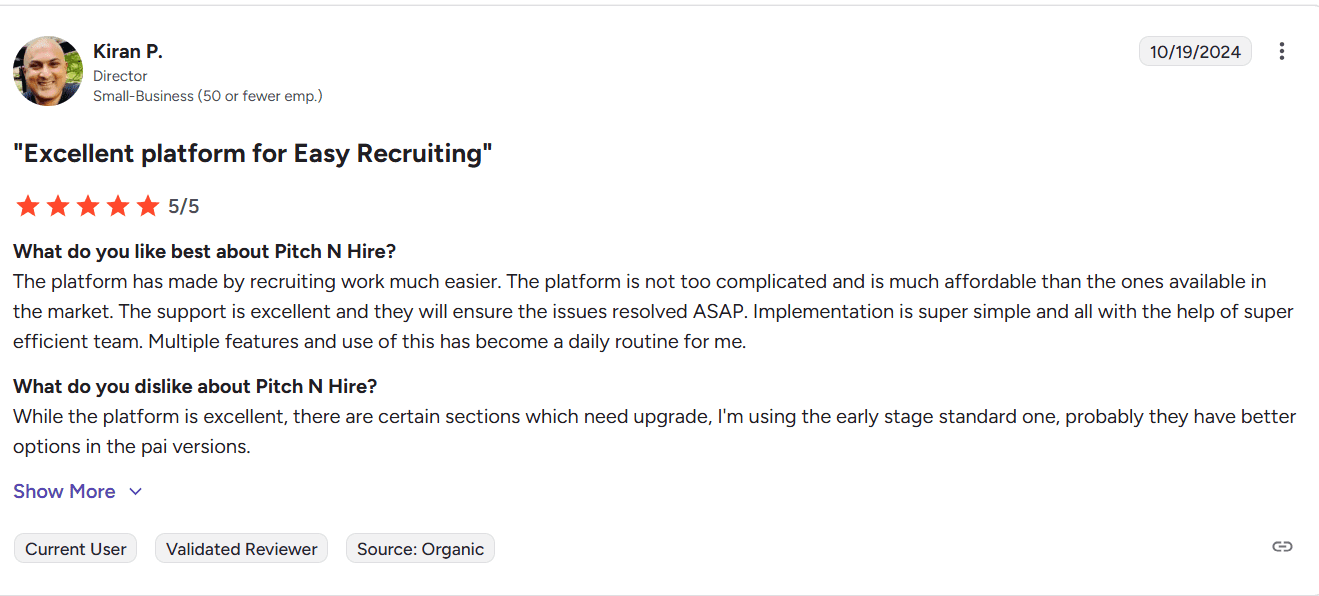
Task: Select the Validated Reviewer tag
Action: (x=241, y=549)
